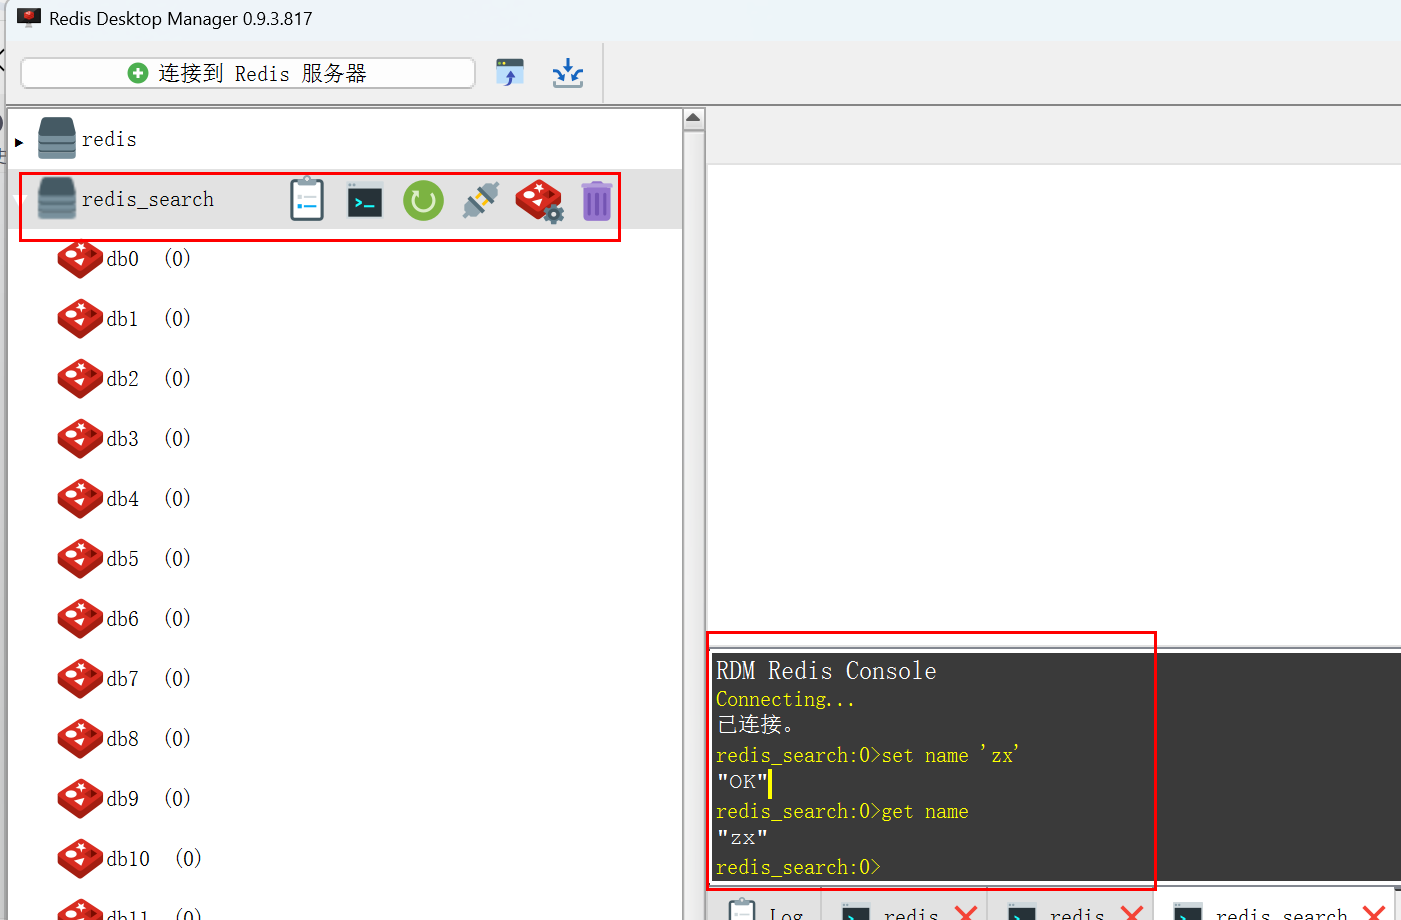The image size is (1401, 920).
Task: Reload redis_search with green refresh icon
Action: [x=423, y=200]
